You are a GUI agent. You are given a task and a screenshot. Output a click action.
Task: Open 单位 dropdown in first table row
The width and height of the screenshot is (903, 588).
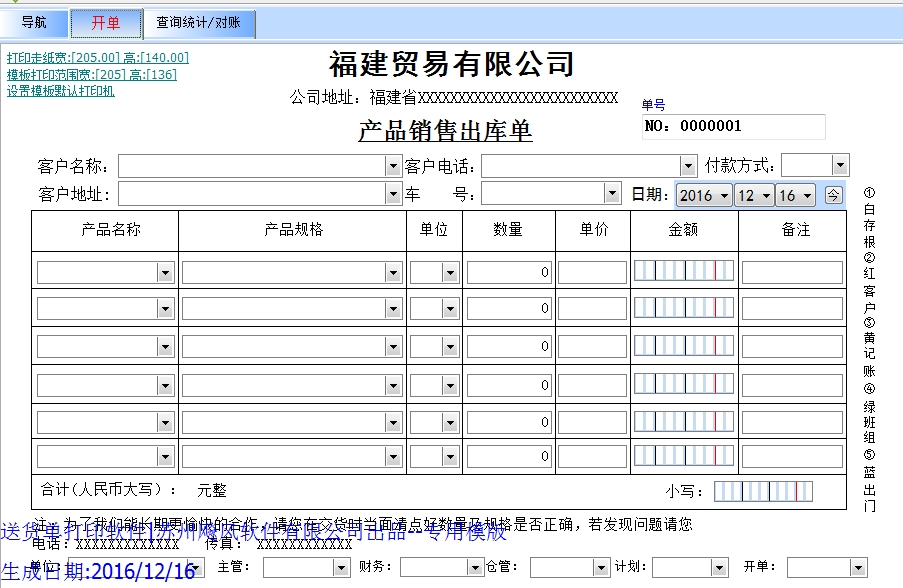(450, 272)
